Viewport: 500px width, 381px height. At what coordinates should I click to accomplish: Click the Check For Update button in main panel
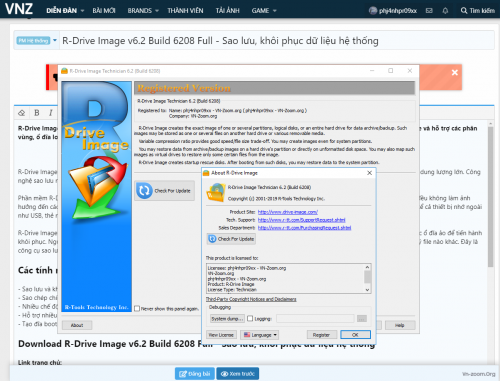click(165, 191)
